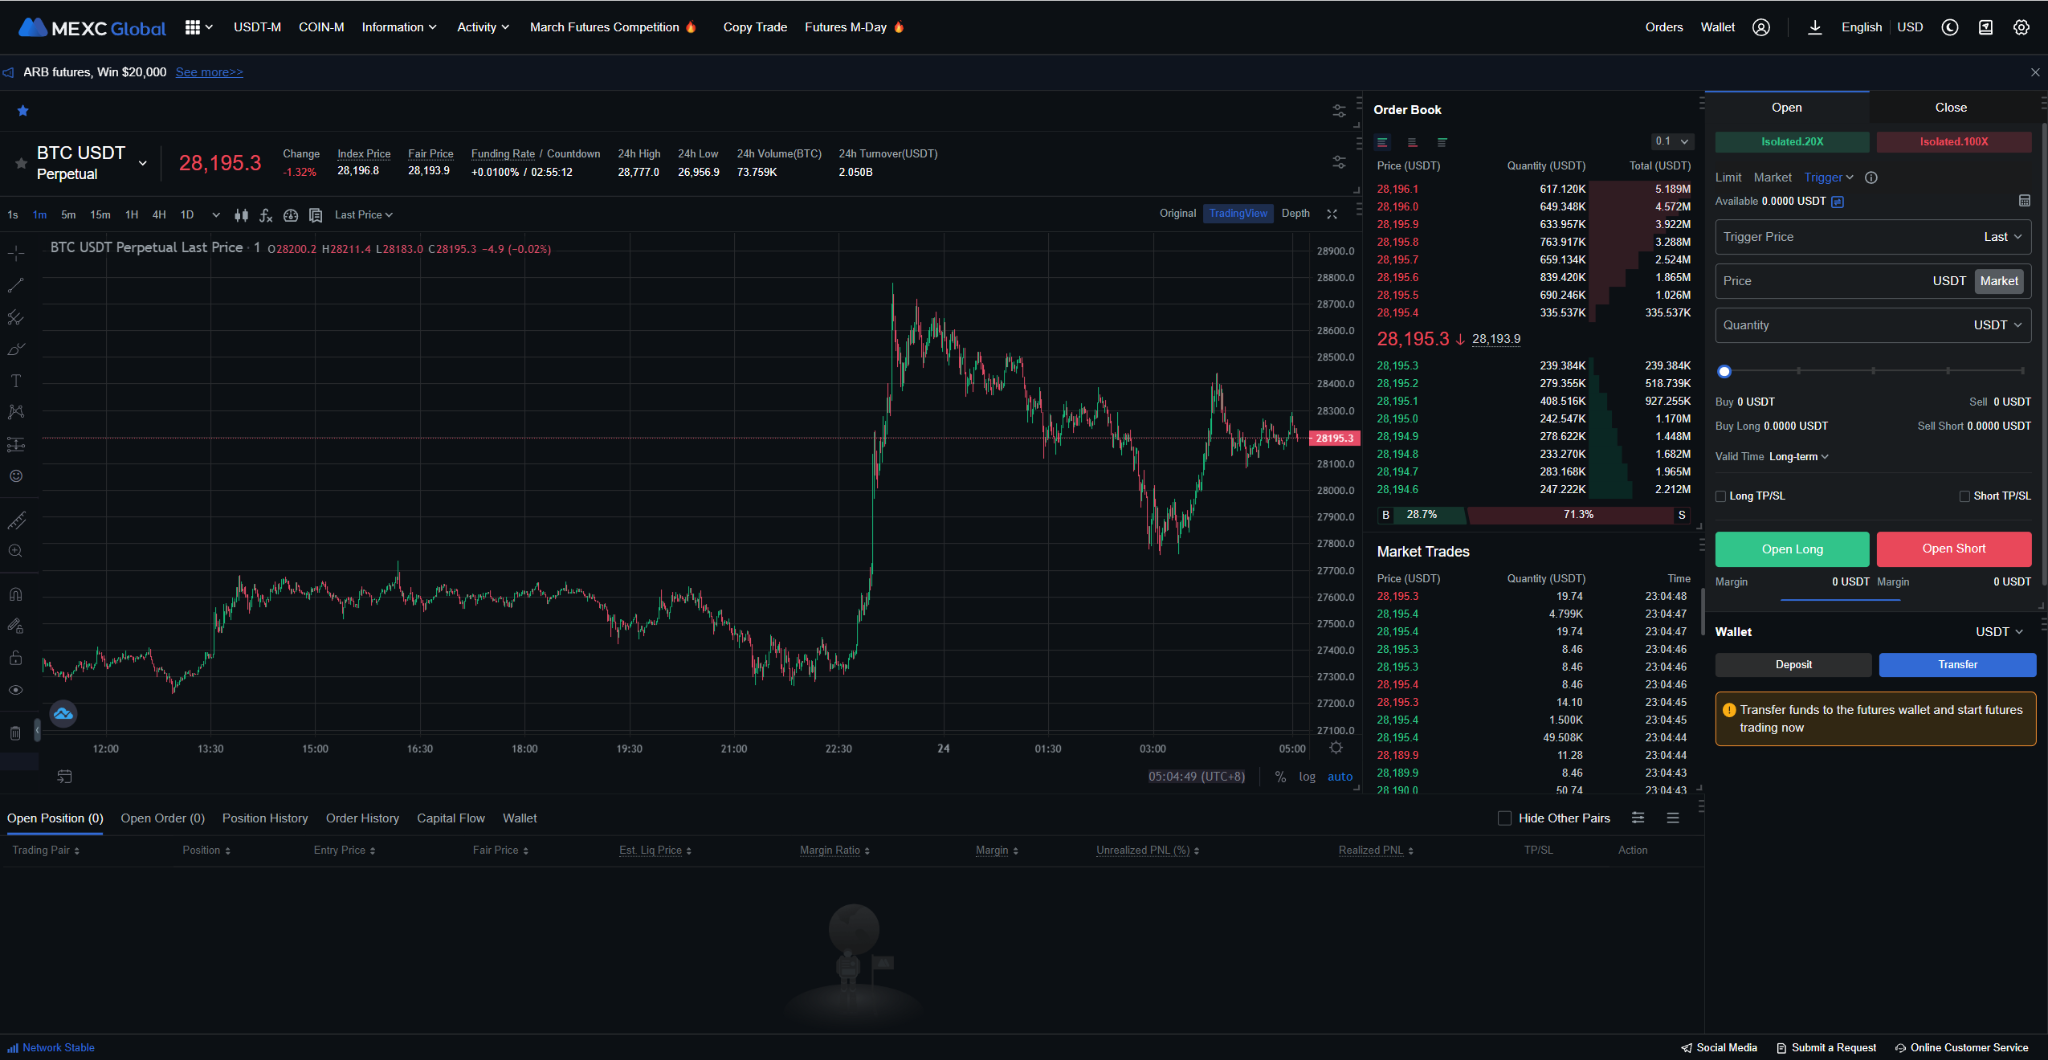2048x1060 pixels.
Task: Select the ruler measure tool
Action: pyautogui.click(x=16, y=520)
